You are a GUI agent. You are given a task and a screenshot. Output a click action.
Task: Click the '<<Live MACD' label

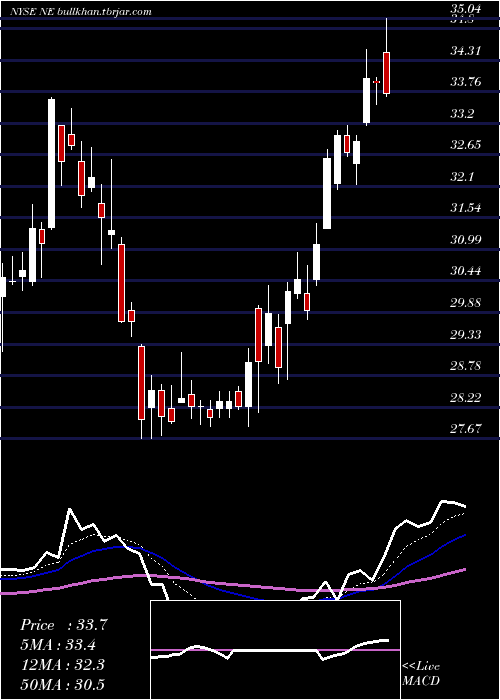[x=421, y=674]
